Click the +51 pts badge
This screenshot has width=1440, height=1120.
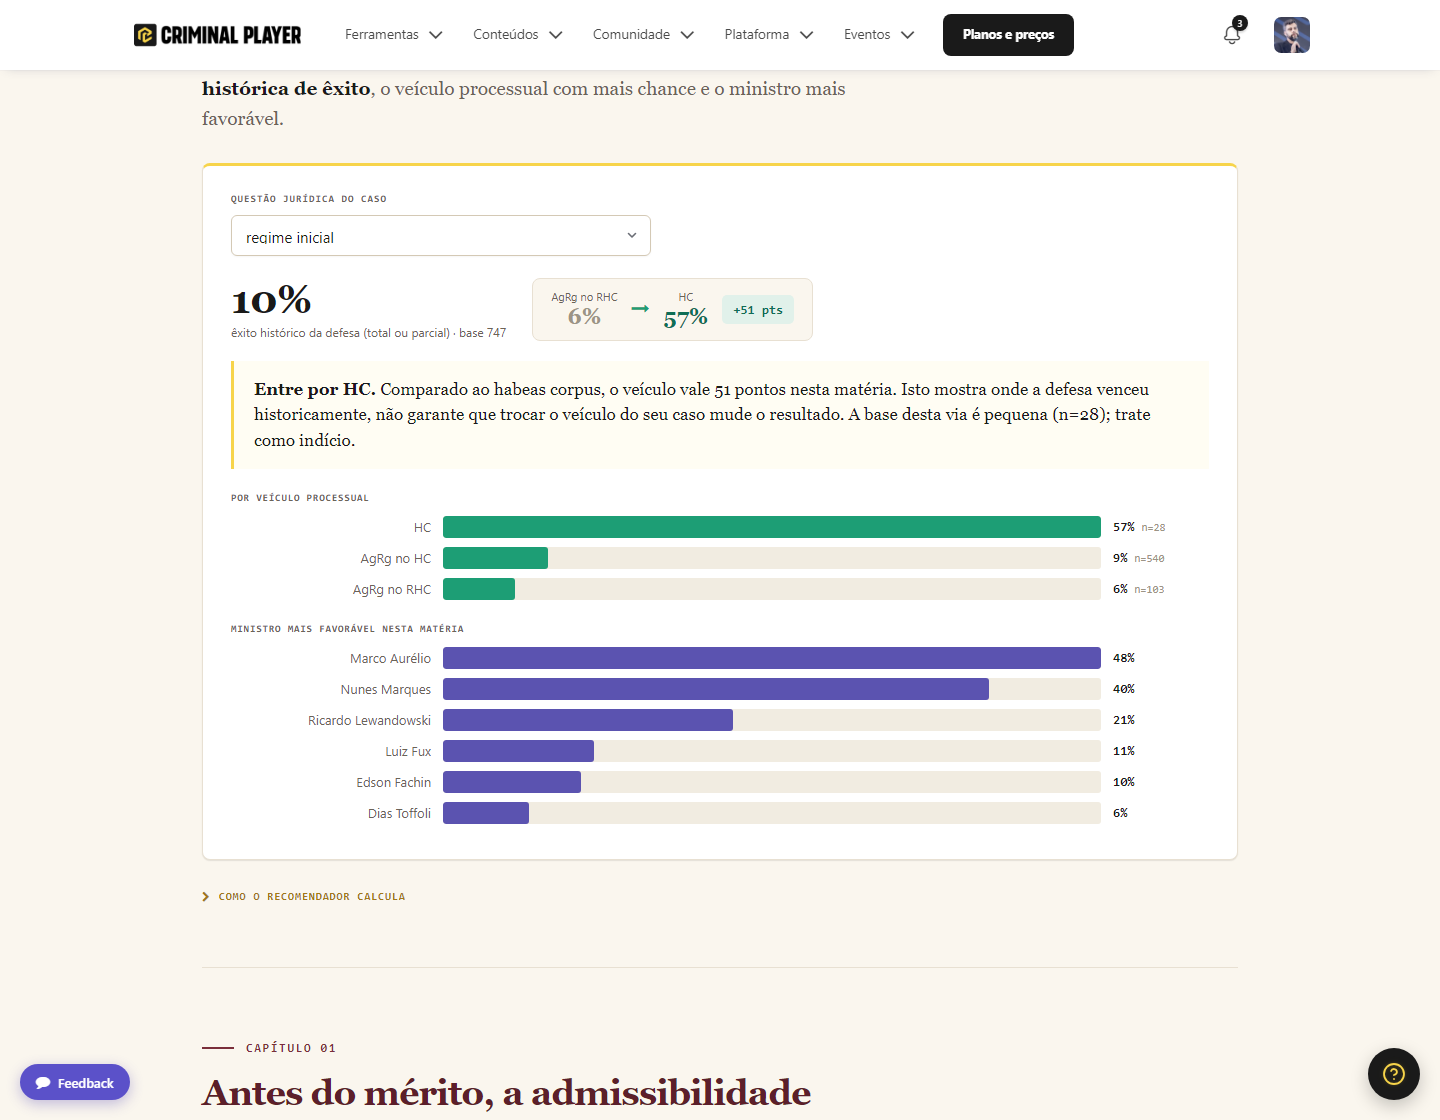[x=758, y=310]
